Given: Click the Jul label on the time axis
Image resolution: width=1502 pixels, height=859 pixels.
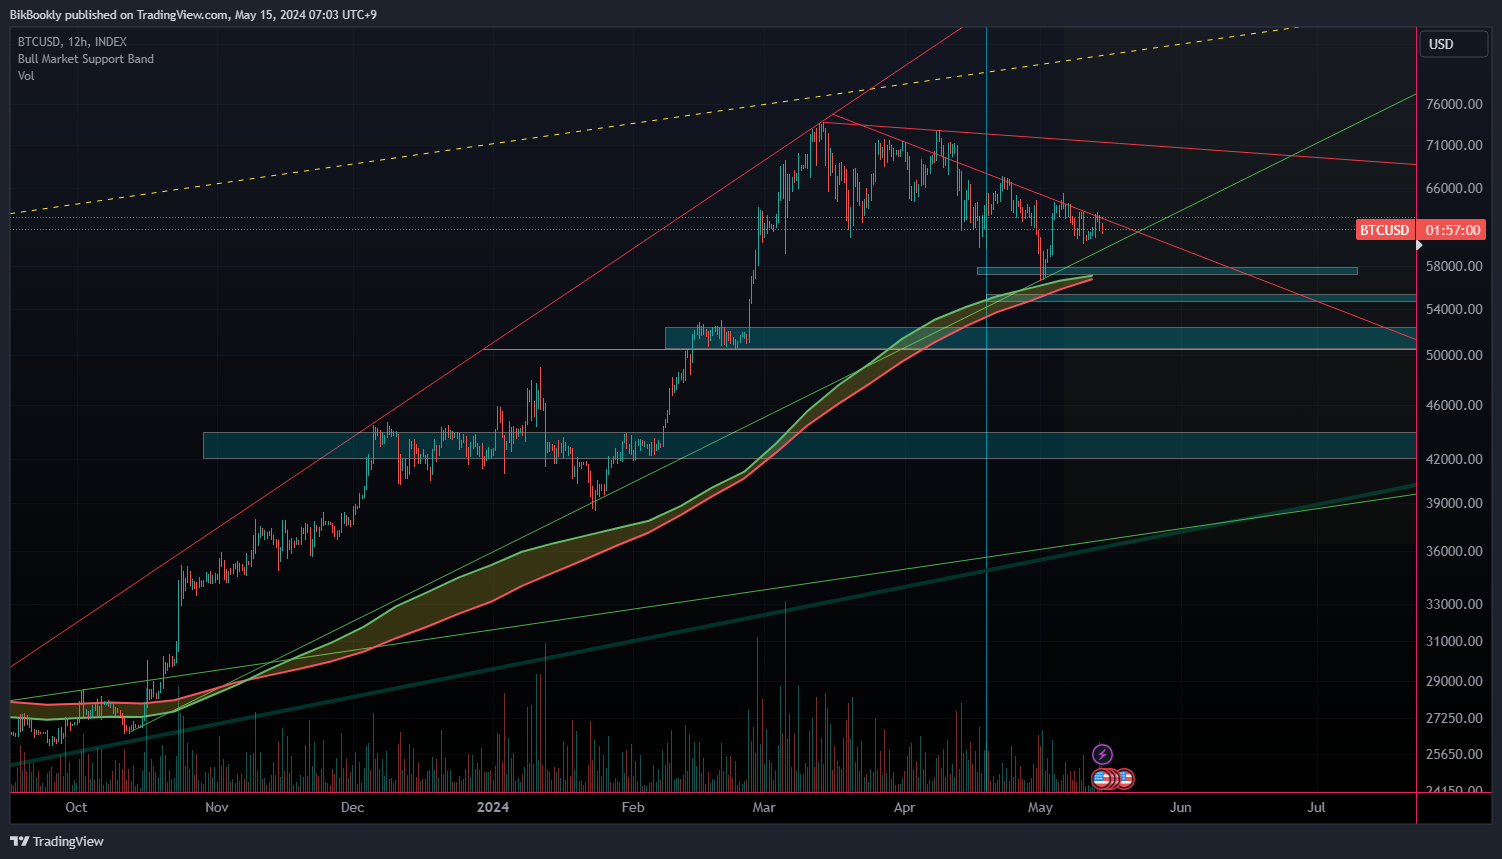Looking at the screenshot, I should coord(1316,807).
